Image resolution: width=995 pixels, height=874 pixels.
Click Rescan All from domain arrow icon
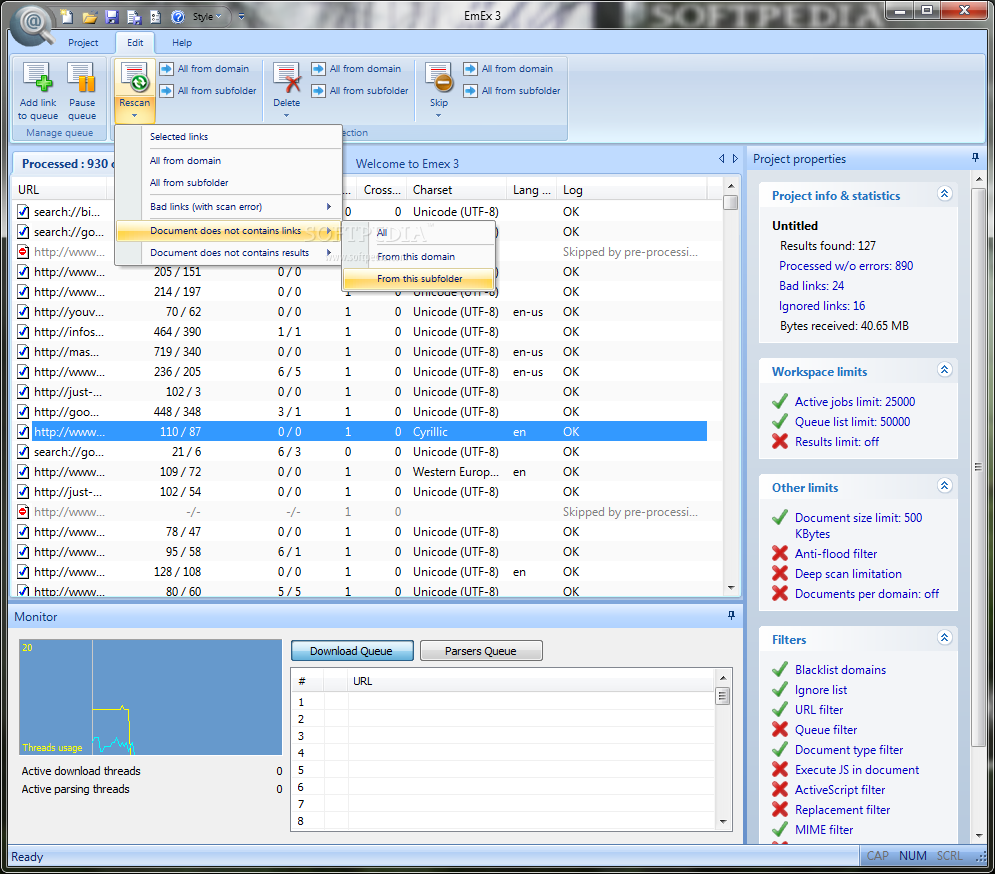166,69
